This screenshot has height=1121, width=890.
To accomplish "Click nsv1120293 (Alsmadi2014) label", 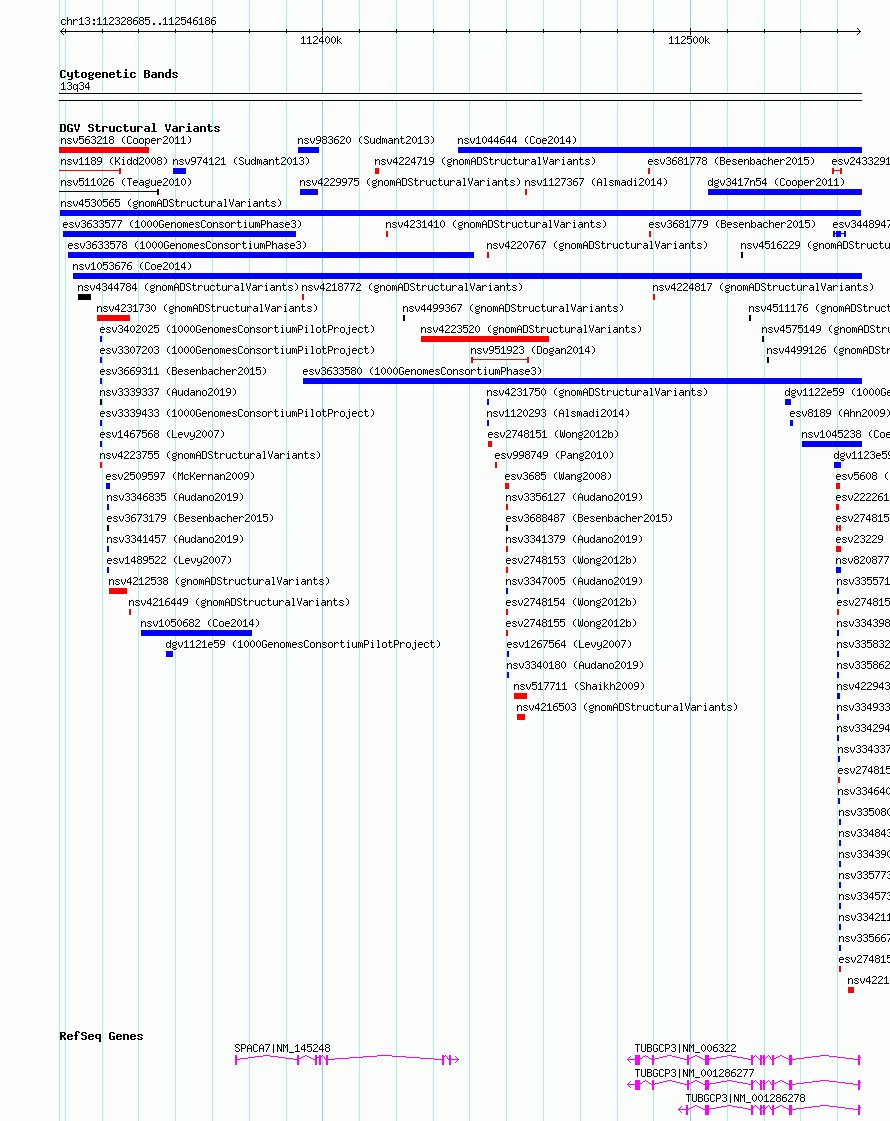I will (x=558, y=413).
